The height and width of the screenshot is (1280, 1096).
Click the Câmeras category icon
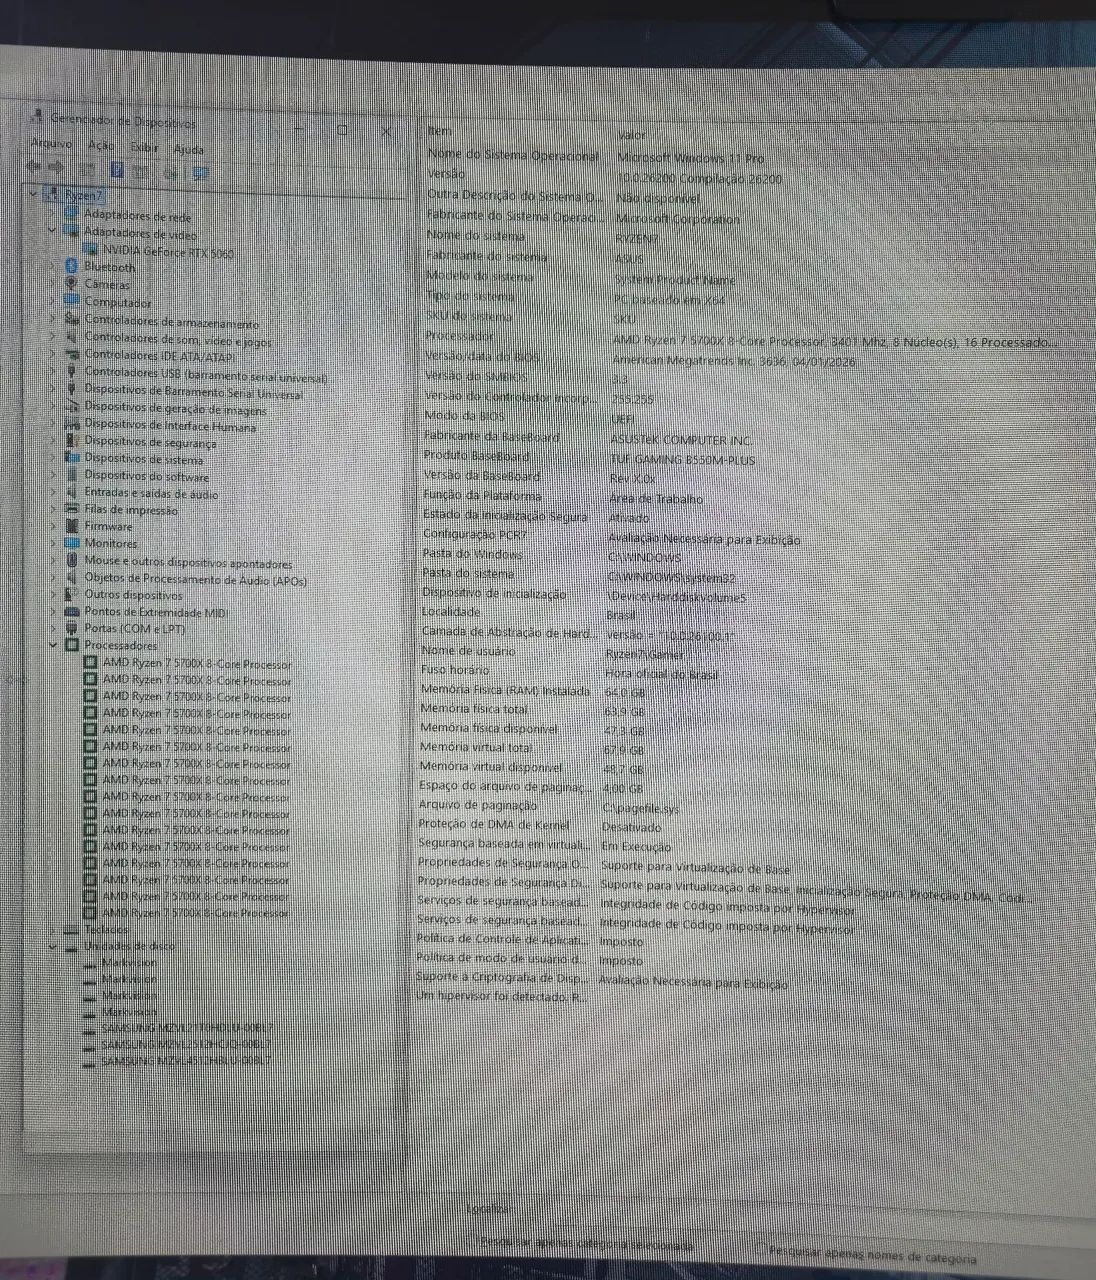[x=71, y=283]
